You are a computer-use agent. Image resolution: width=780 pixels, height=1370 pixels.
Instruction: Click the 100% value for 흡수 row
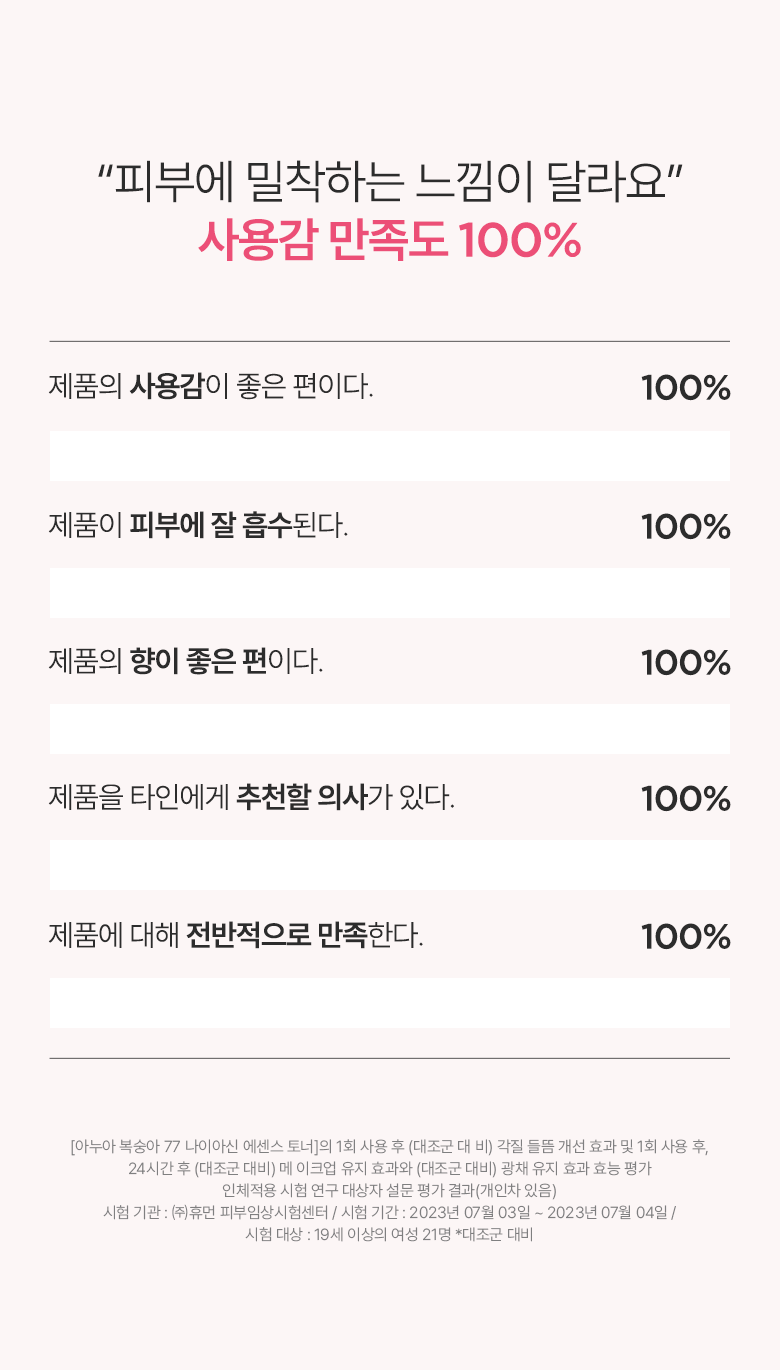[685, 526]
